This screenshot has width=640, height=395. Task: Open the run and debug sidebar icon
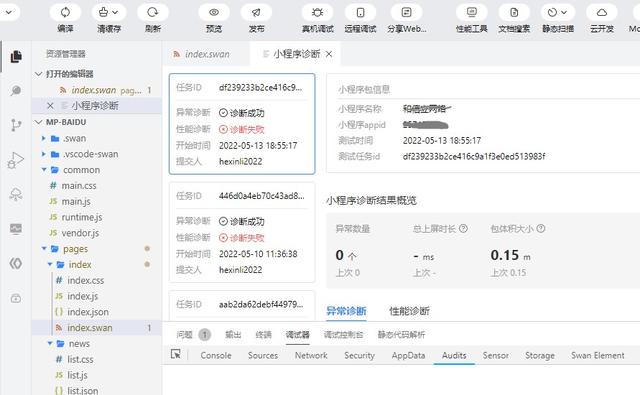click(x=16, y=160)
